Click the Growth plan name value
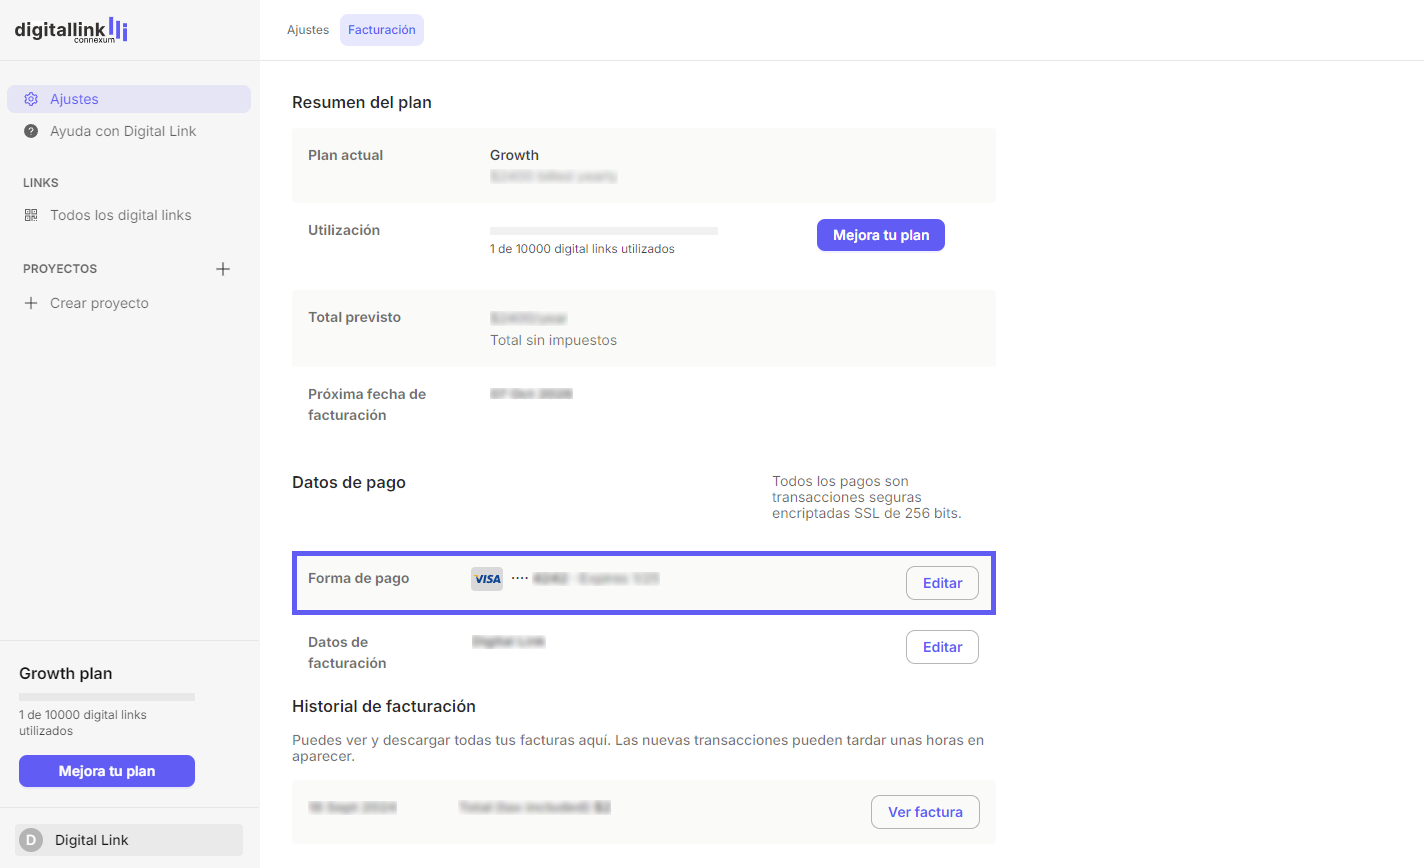 [514, 155]
